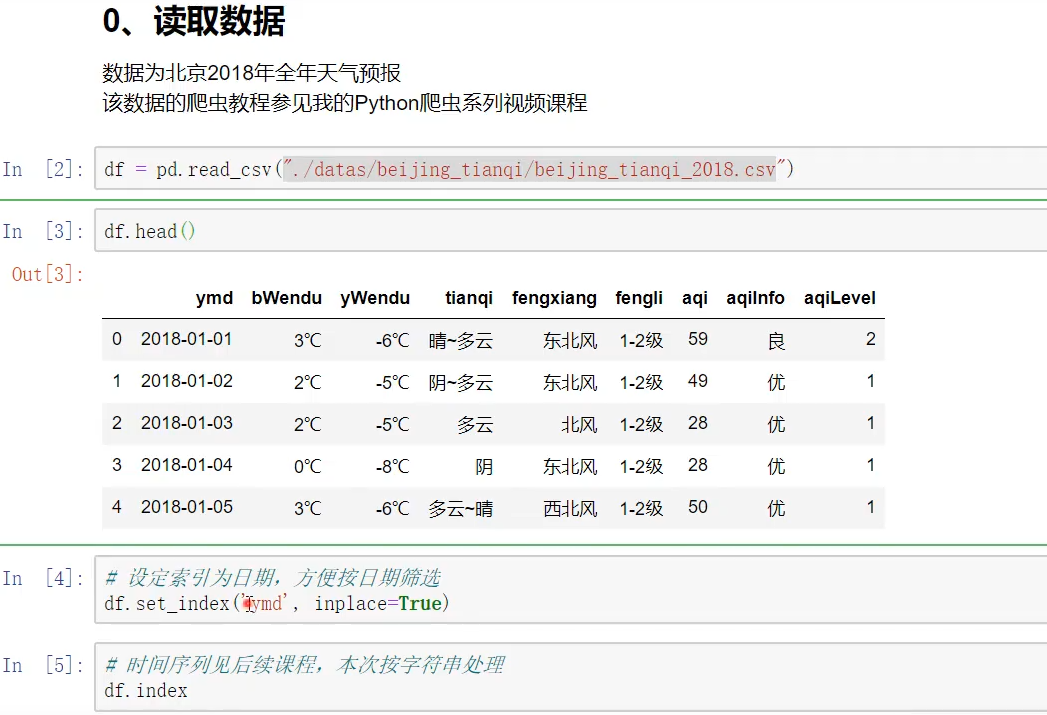Click the comment 时间序列见后续课程，本次按字符串处理
1047x715 pixels.
pyautogui.click(x=304, y=664)
